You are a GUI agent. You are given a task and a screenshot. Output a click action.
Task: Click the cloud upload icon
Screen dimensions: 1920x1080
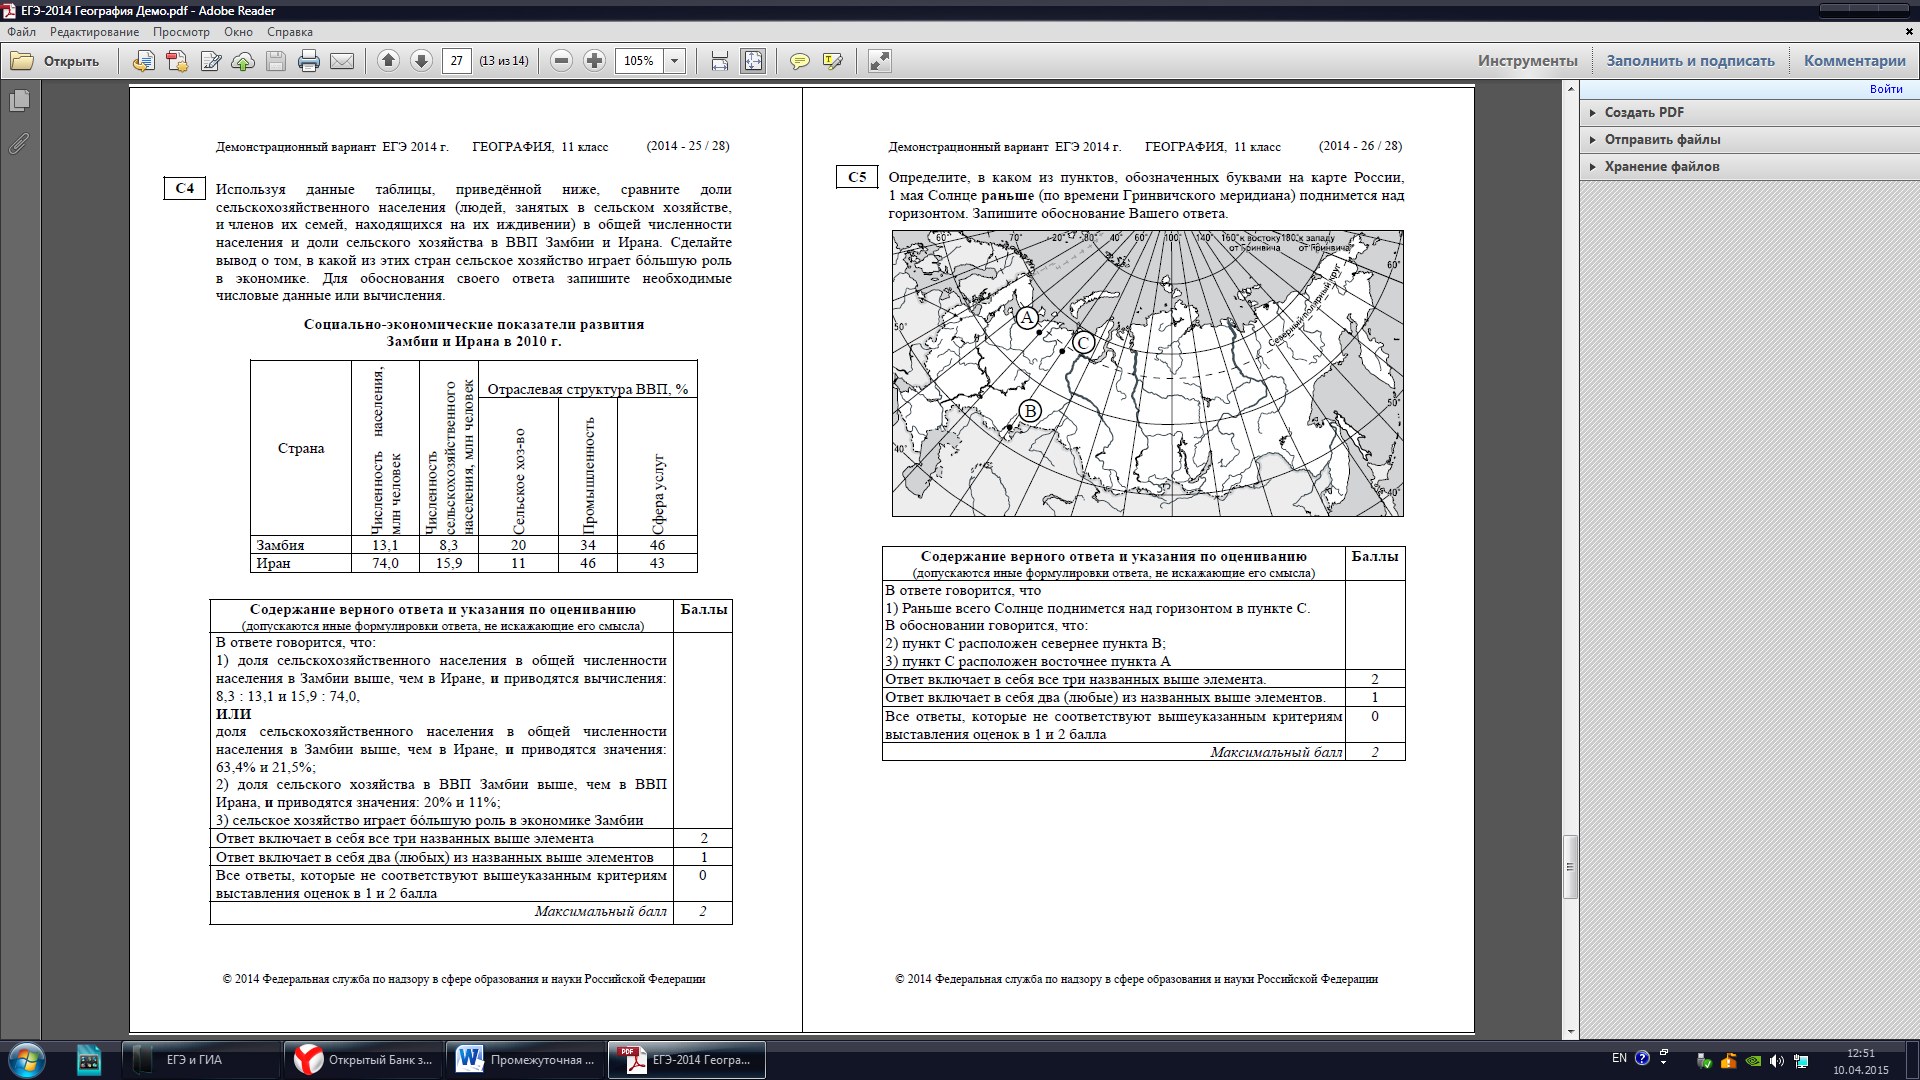point(243,61)
